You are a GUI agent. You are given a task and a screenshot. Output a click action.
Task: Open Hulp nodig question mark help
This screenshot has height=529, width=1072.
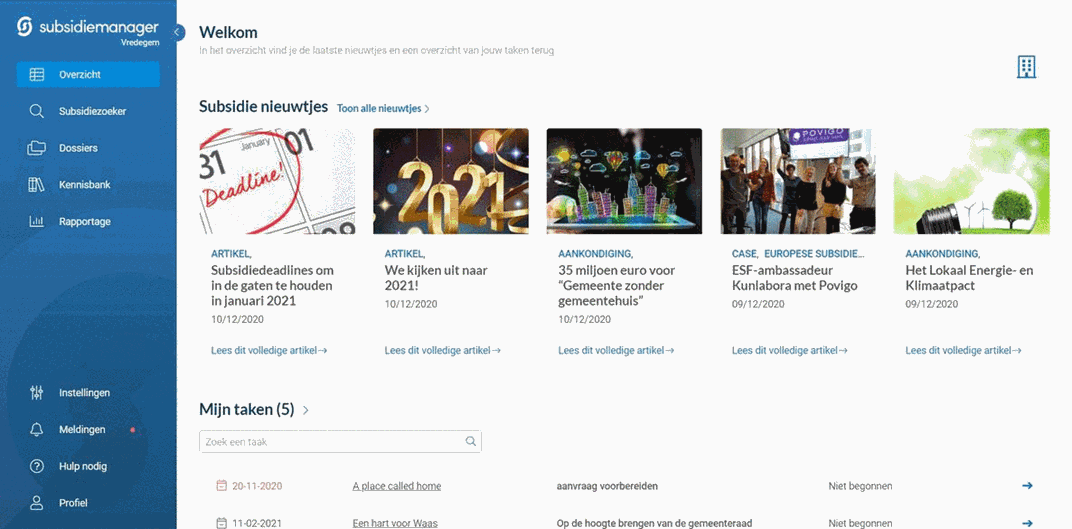36,466
